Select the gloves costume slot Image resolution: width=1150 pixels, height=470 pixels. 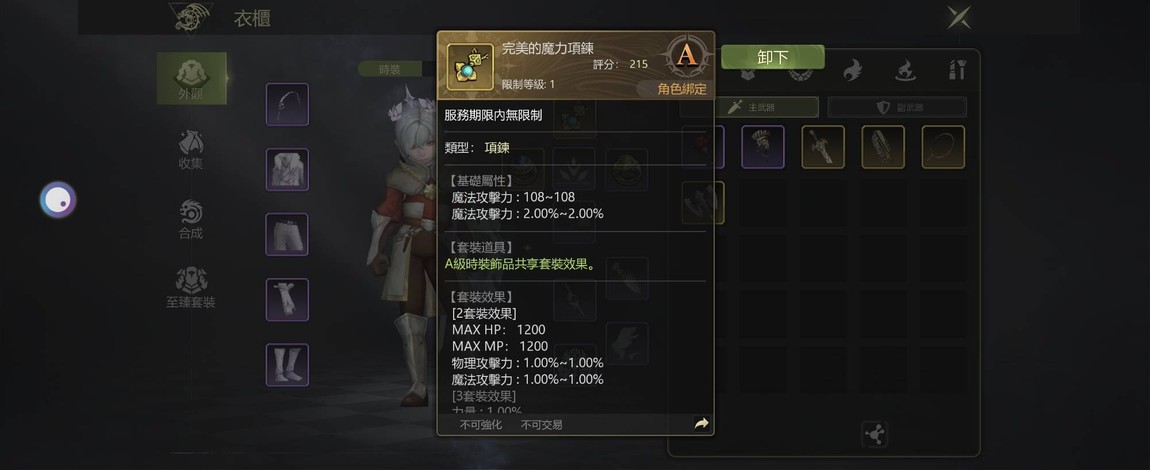coord(288,300)
